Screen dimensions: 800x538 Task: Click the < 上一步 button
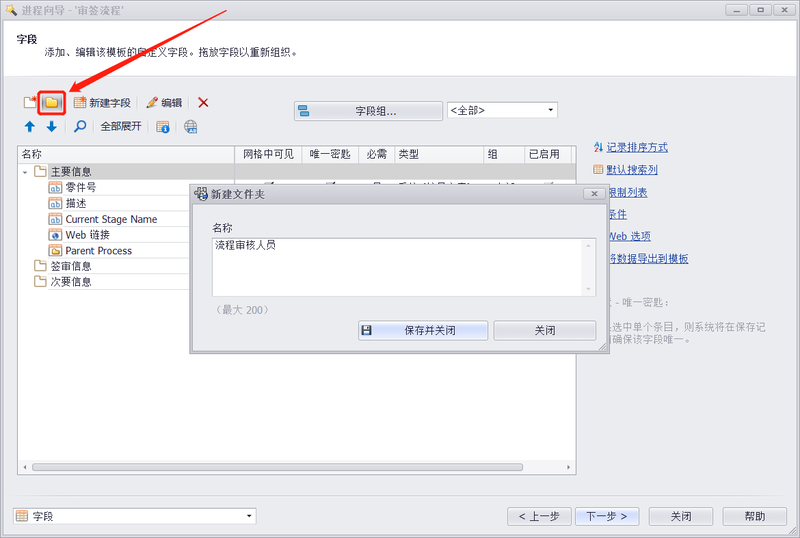point(540,517)
